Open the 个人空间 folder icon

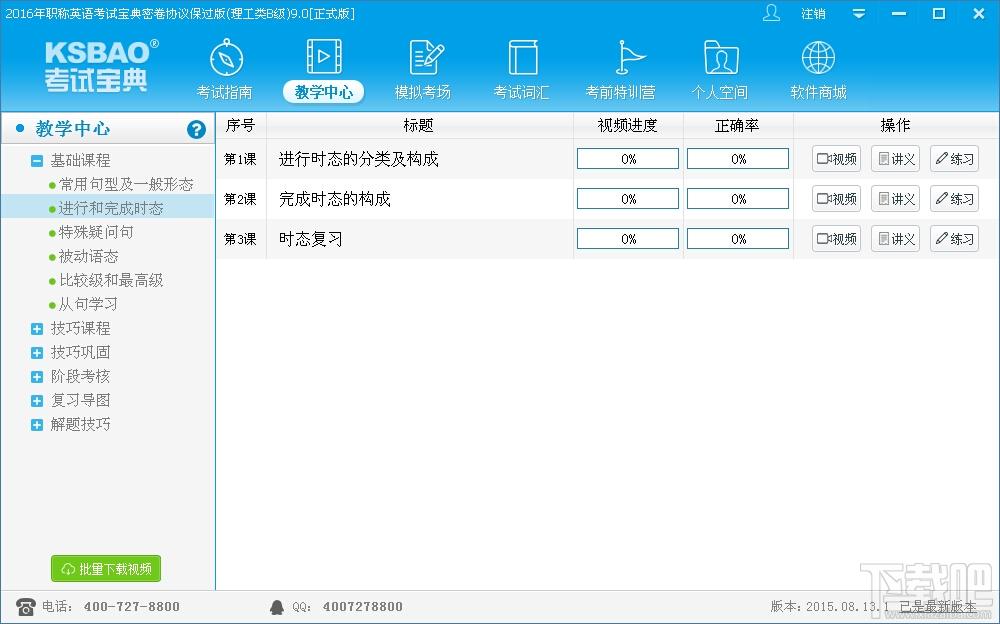pyautogui.click(x=720, y=58)
